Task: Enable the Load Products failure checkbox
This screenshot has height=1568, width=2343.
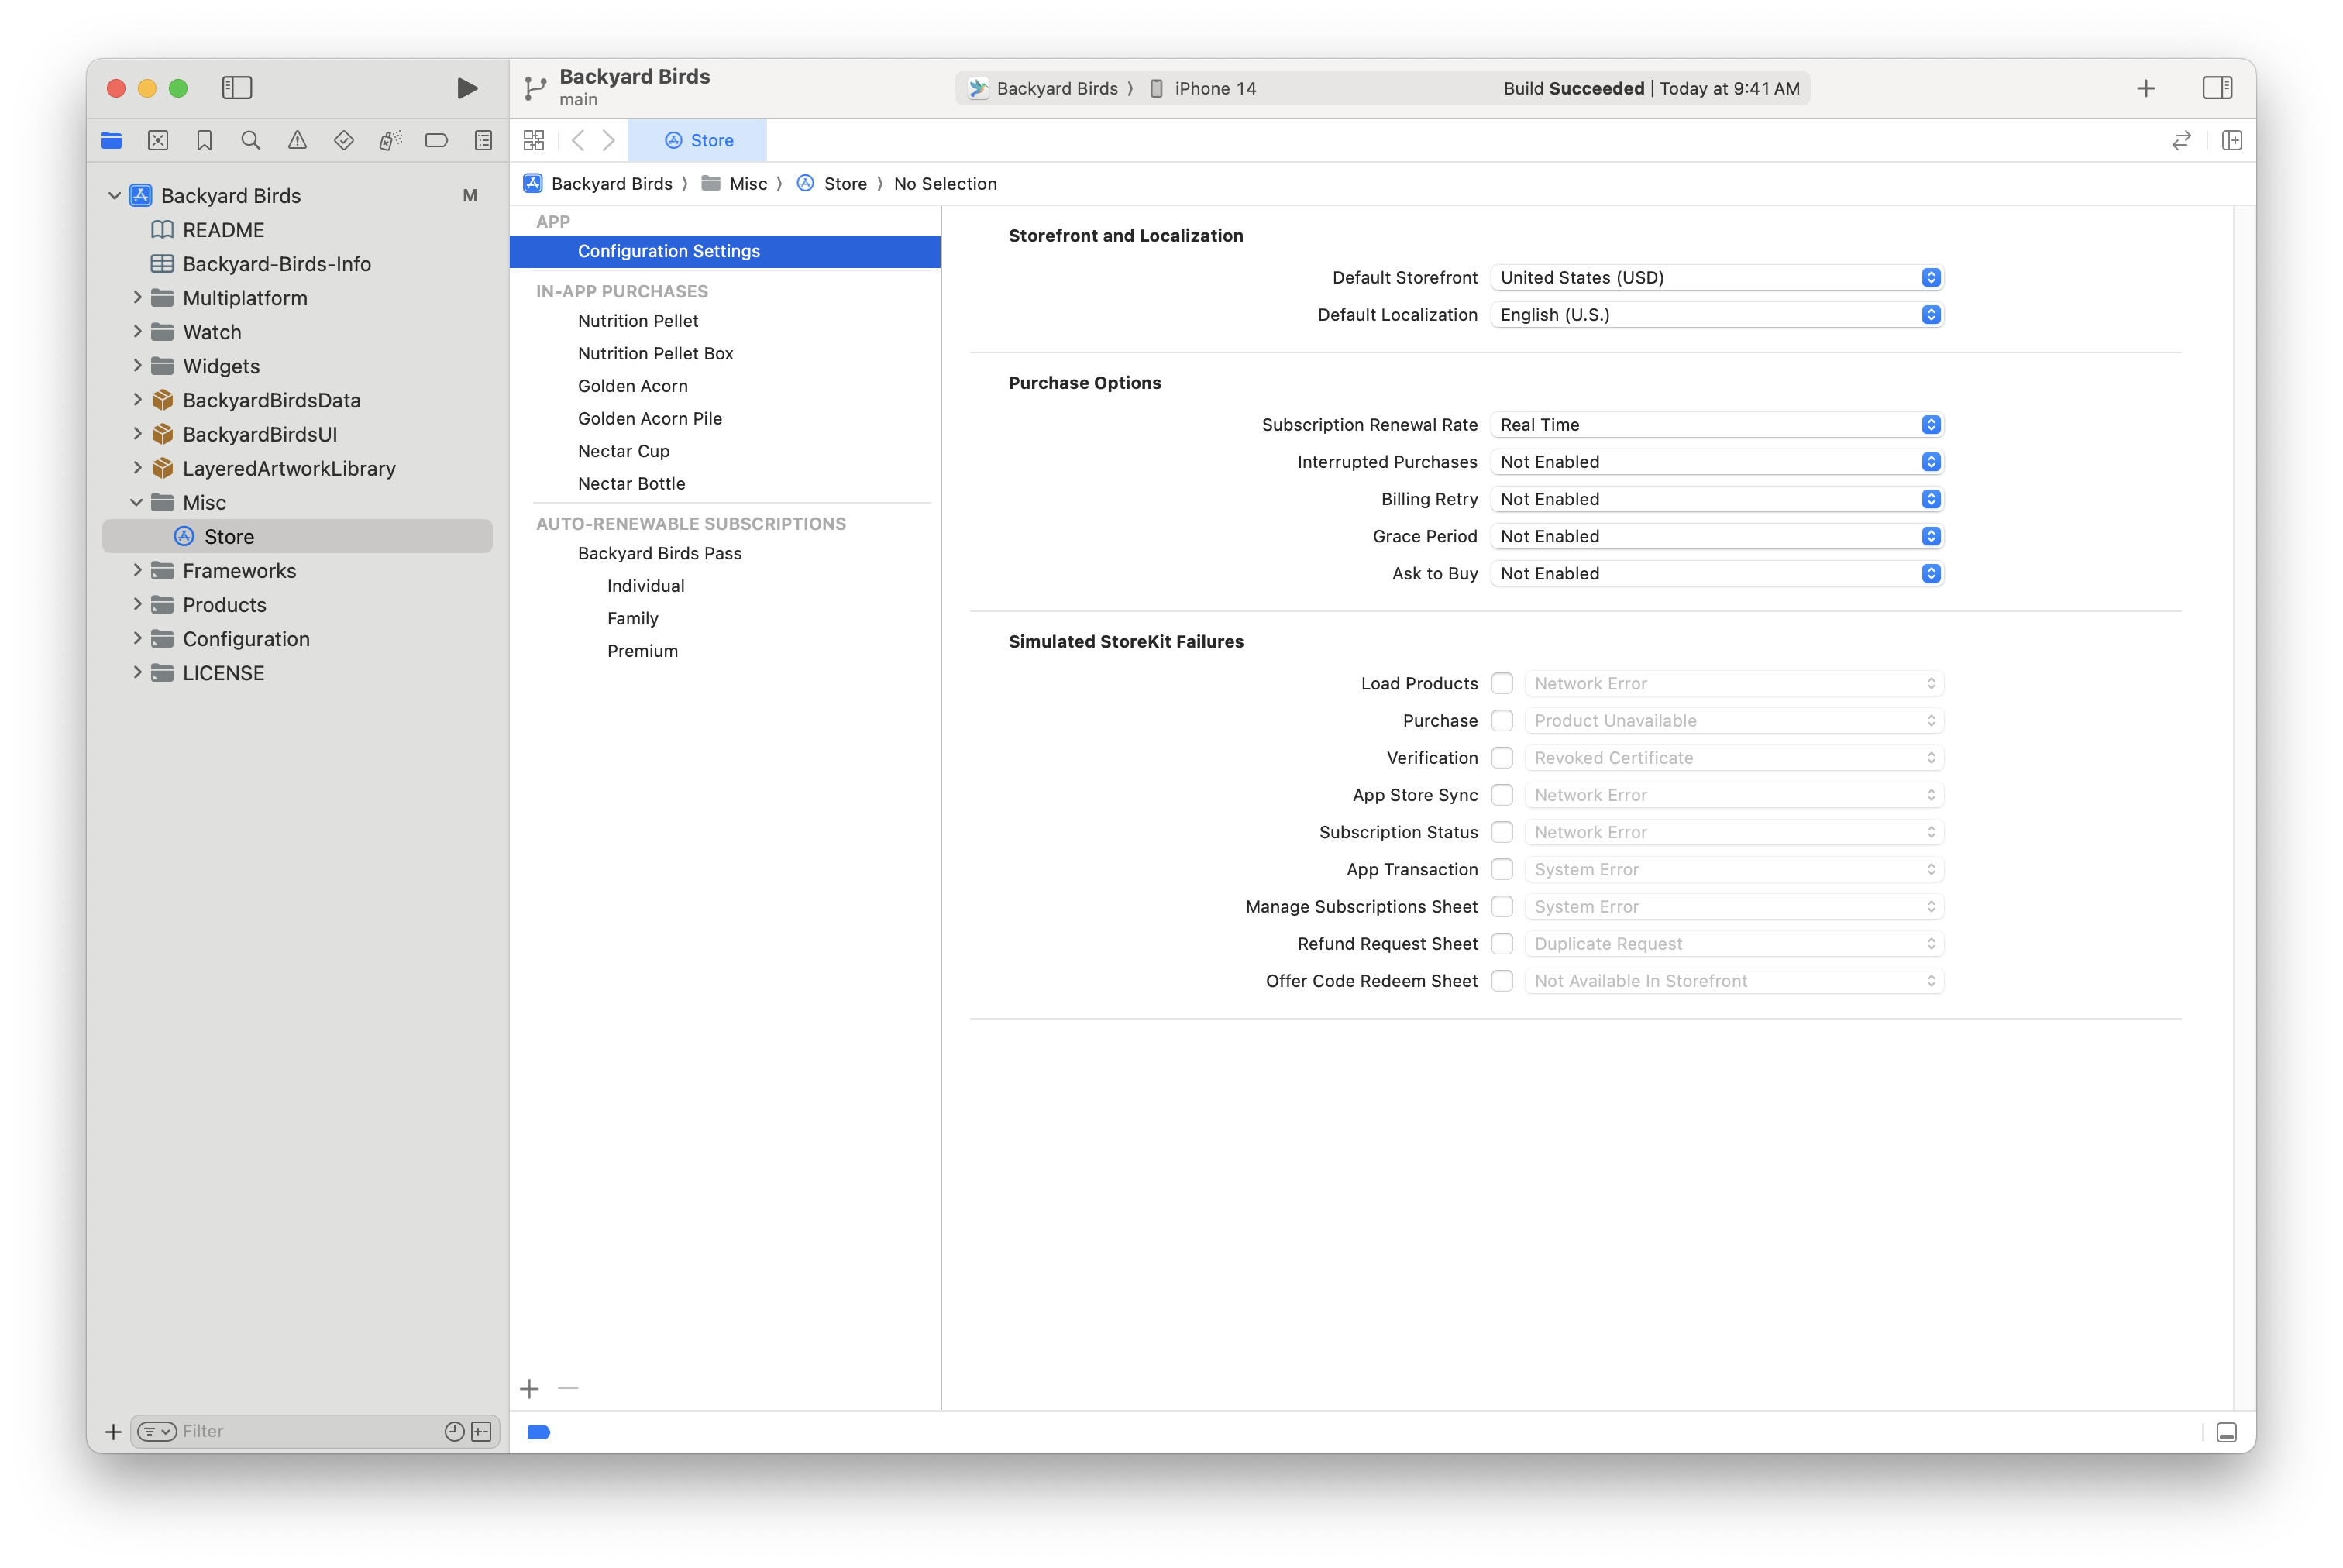Action: (1501, 683)
